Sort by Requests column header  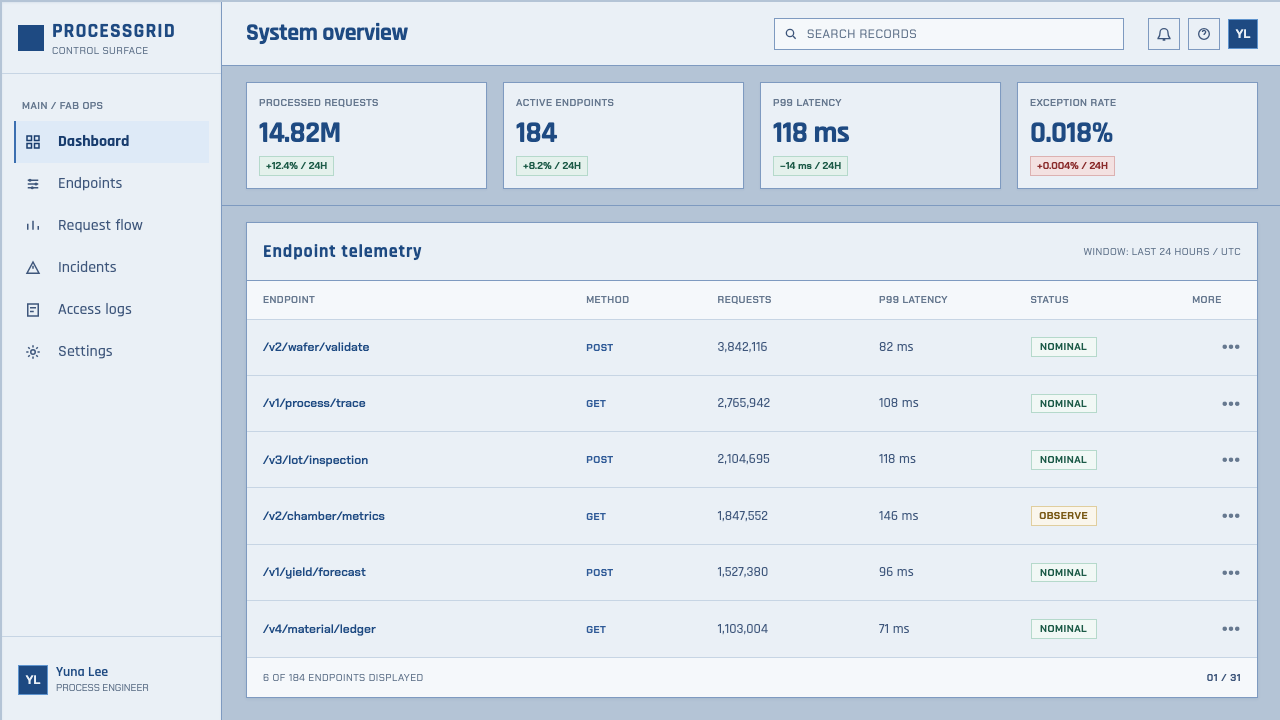tap(744, 300)
